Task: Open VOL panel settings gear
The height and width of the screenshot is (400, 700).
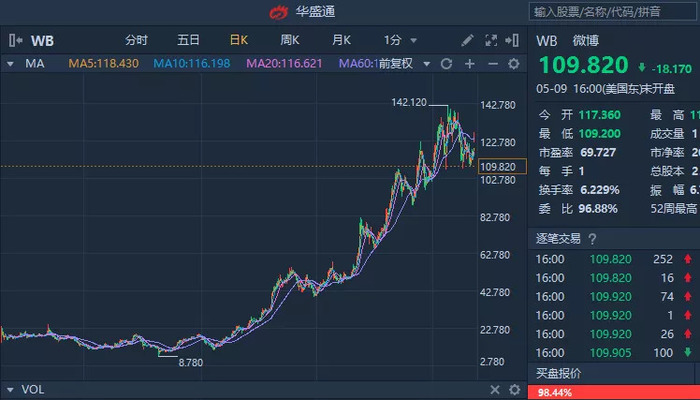Action: tap(514, 389)
